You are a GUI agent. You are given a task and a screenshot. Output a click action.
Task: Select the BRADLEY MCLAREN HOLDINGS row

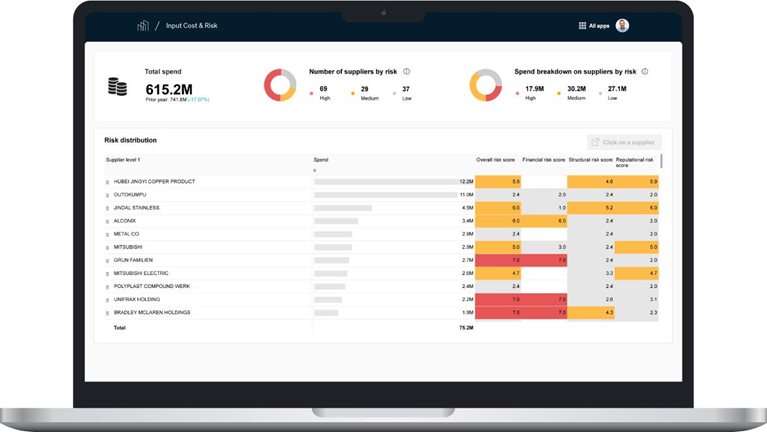152,312
